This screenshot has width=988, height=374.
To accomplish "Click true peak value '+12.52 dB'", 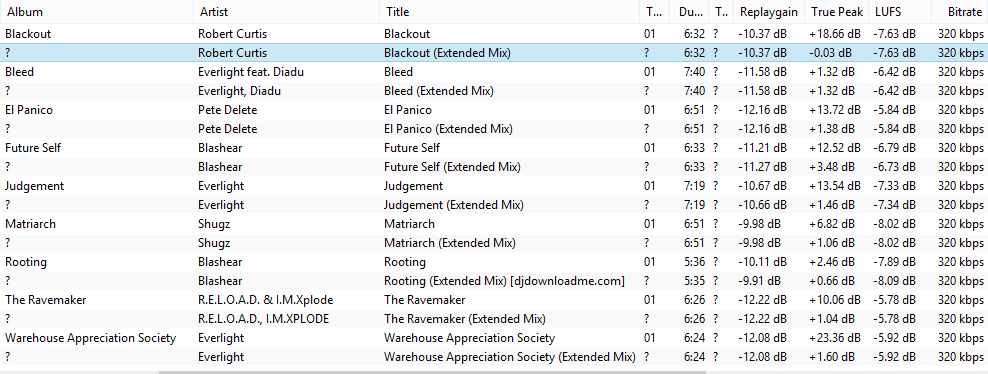I will (835, 148).
